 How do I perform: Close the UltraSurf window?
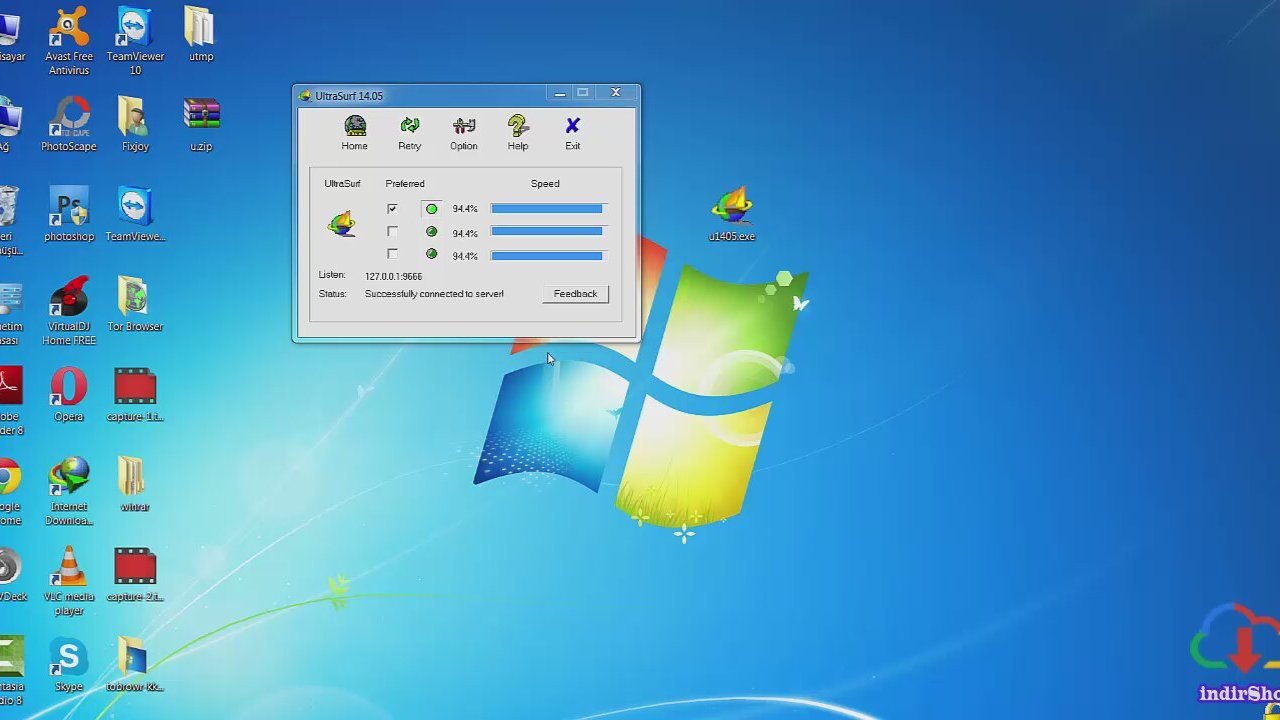click(616, 93)
